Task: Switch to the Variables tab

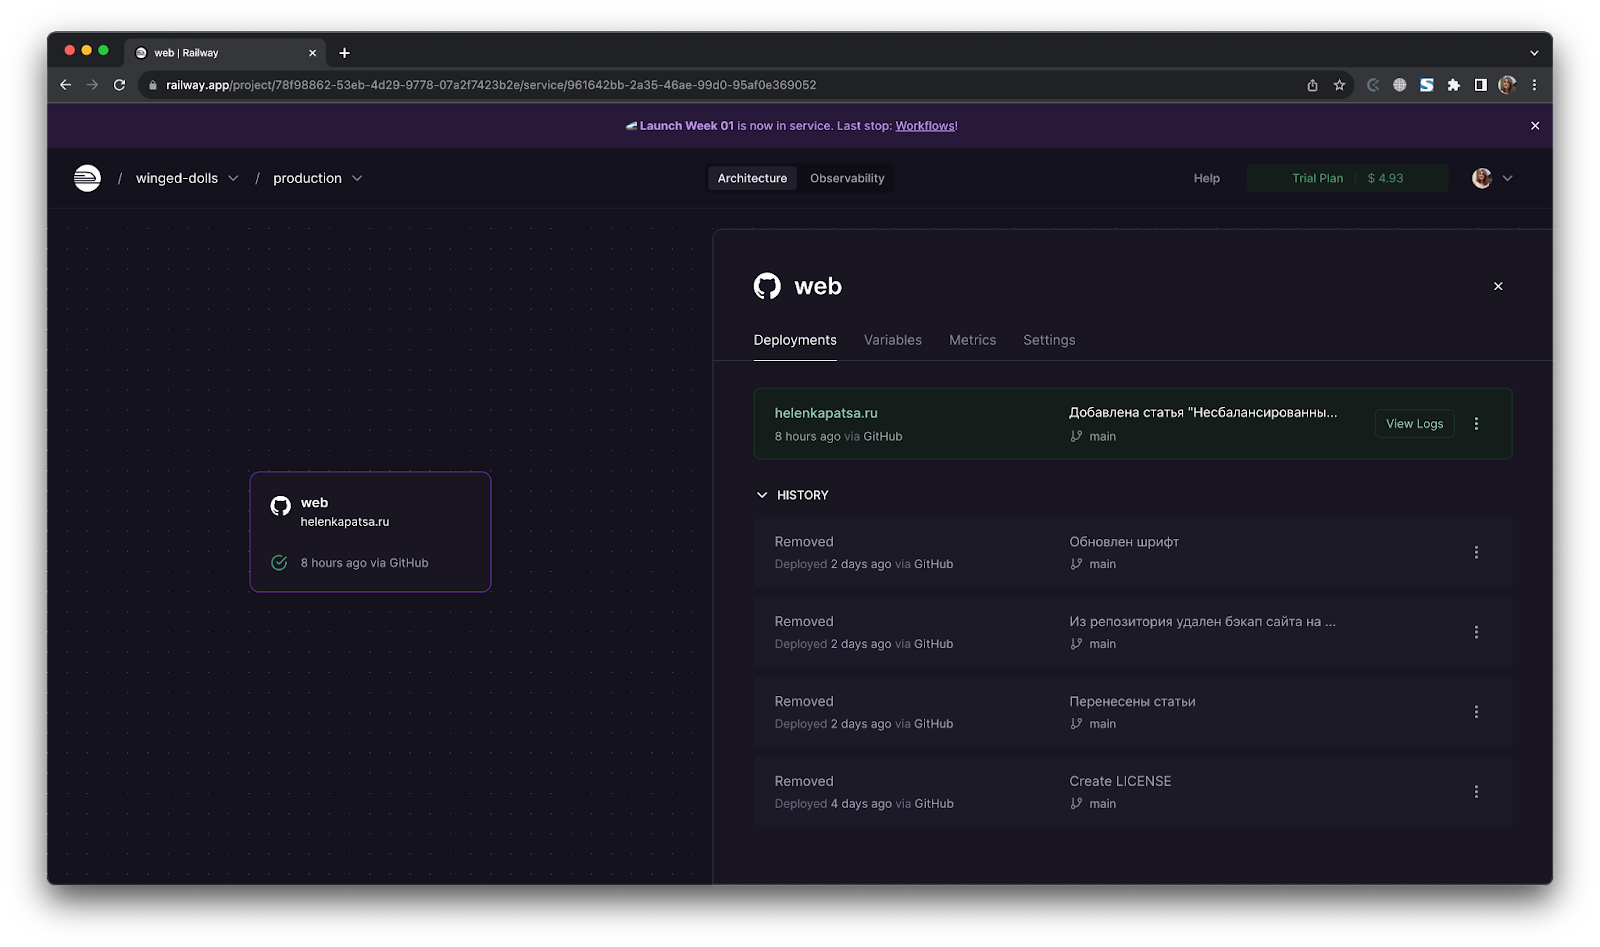Action: (x=893, y=340)
